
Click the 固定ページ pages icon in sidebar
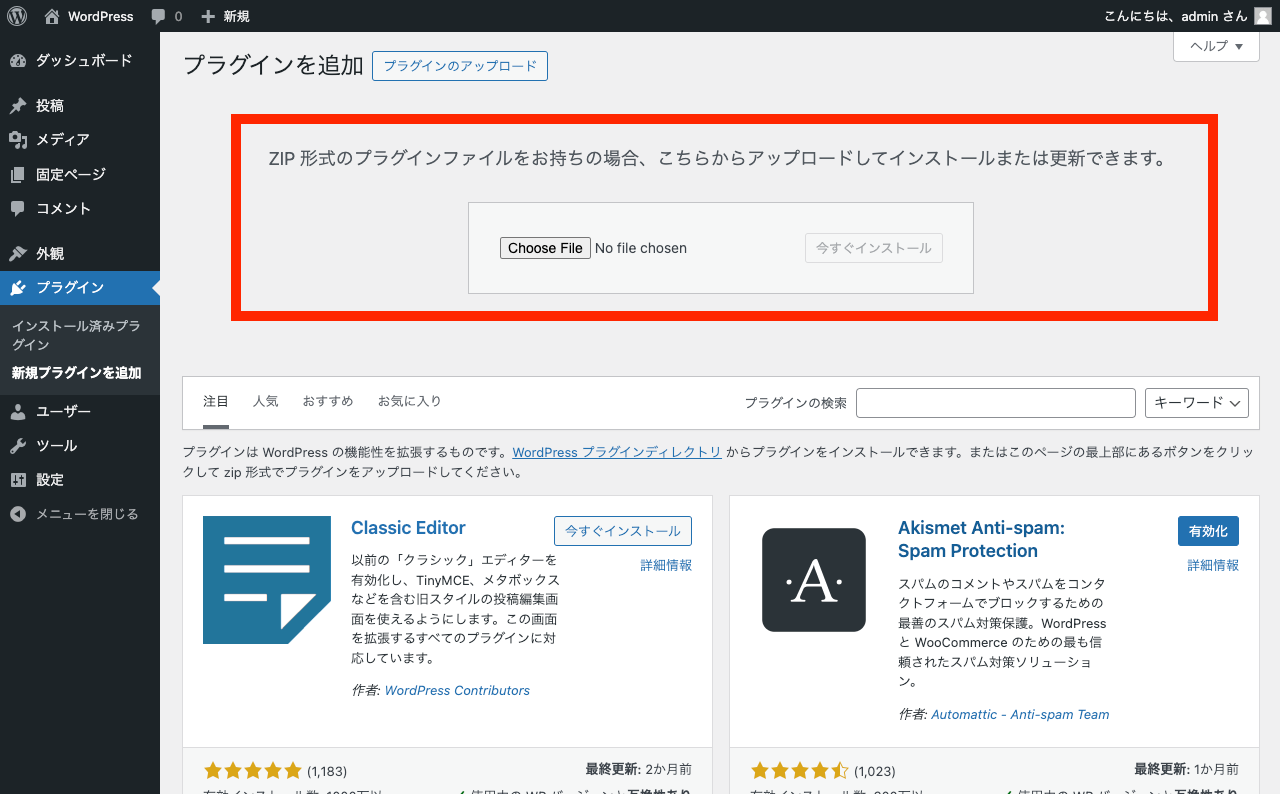click(18, 175)
